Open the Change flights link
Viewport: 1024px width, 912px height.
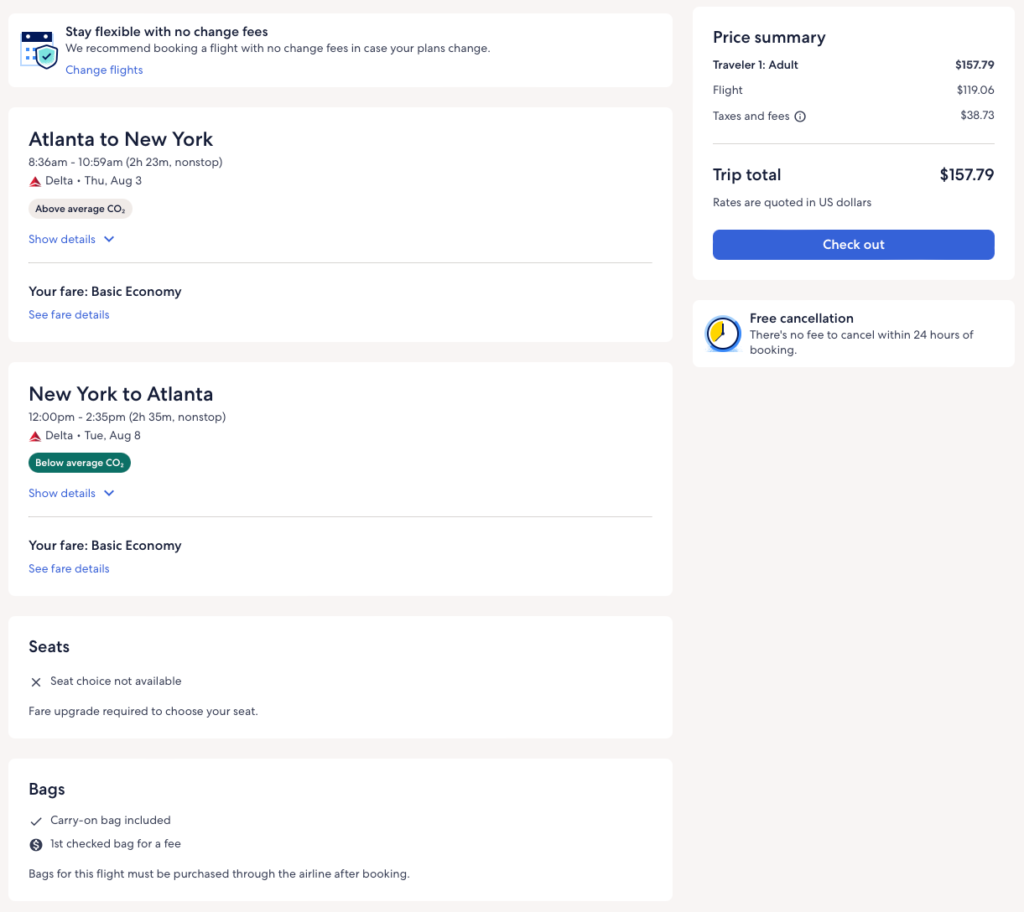[104, 70]
